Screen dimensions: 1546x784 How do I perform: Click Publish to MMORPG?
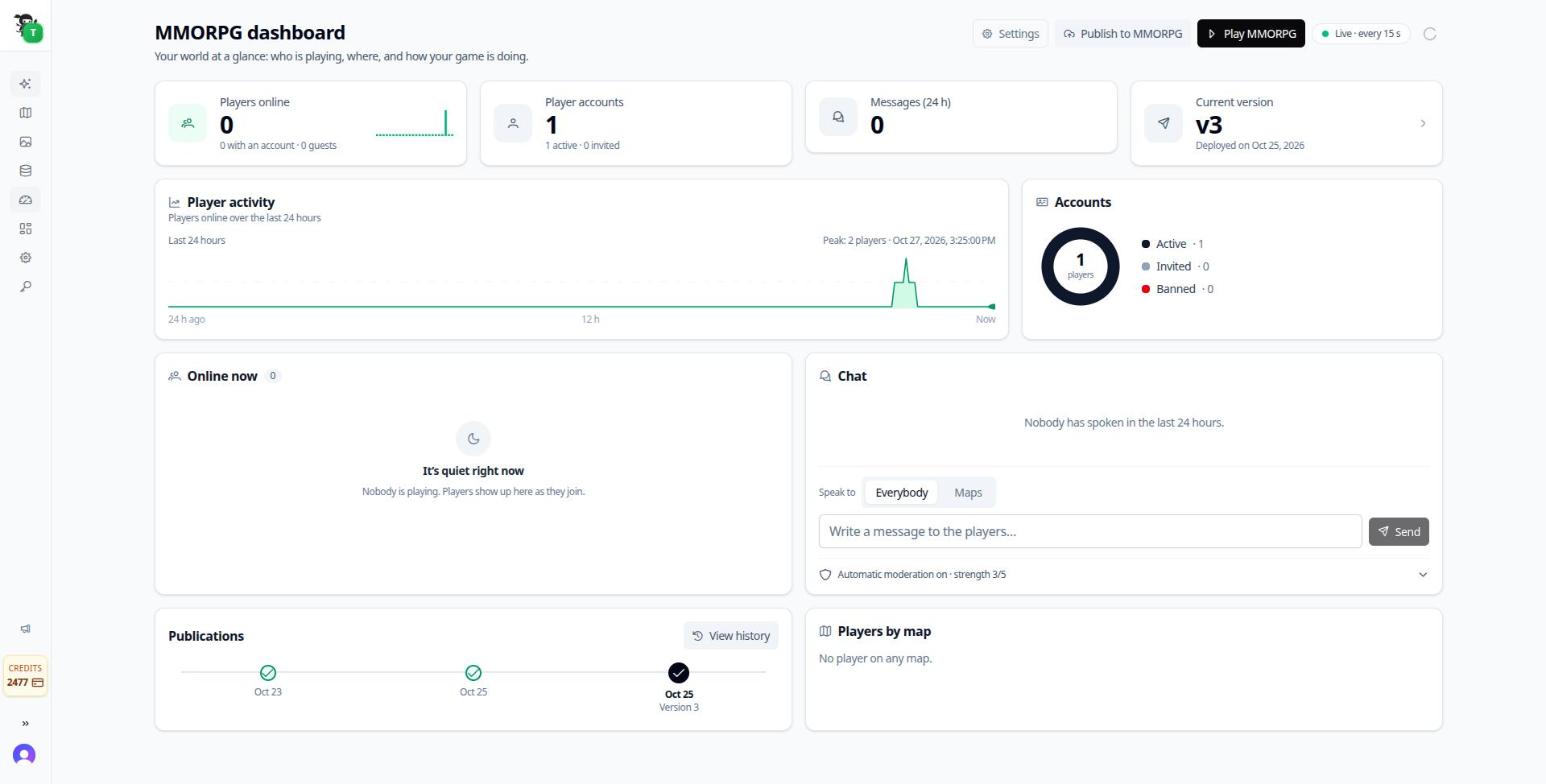(1123, 34)
